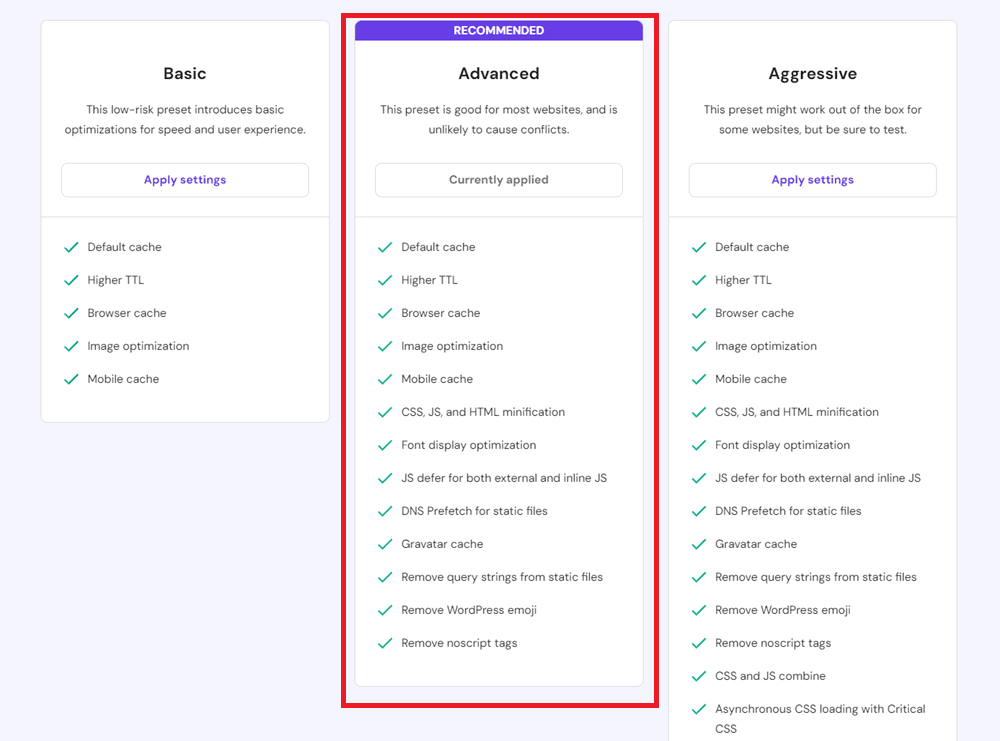Click Remove noscript tags in Advanced card
The image size is (1000, 741).
(459, 643)
